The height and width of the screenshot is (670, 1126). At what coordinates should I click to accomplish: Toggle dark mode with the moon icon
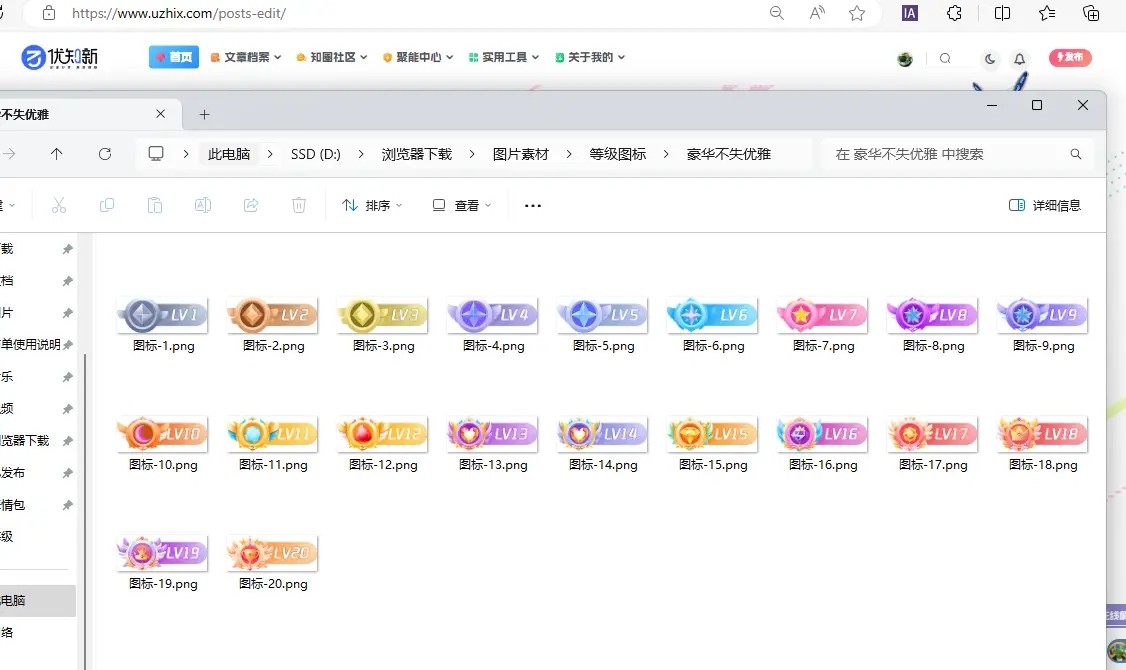[989, 60]
